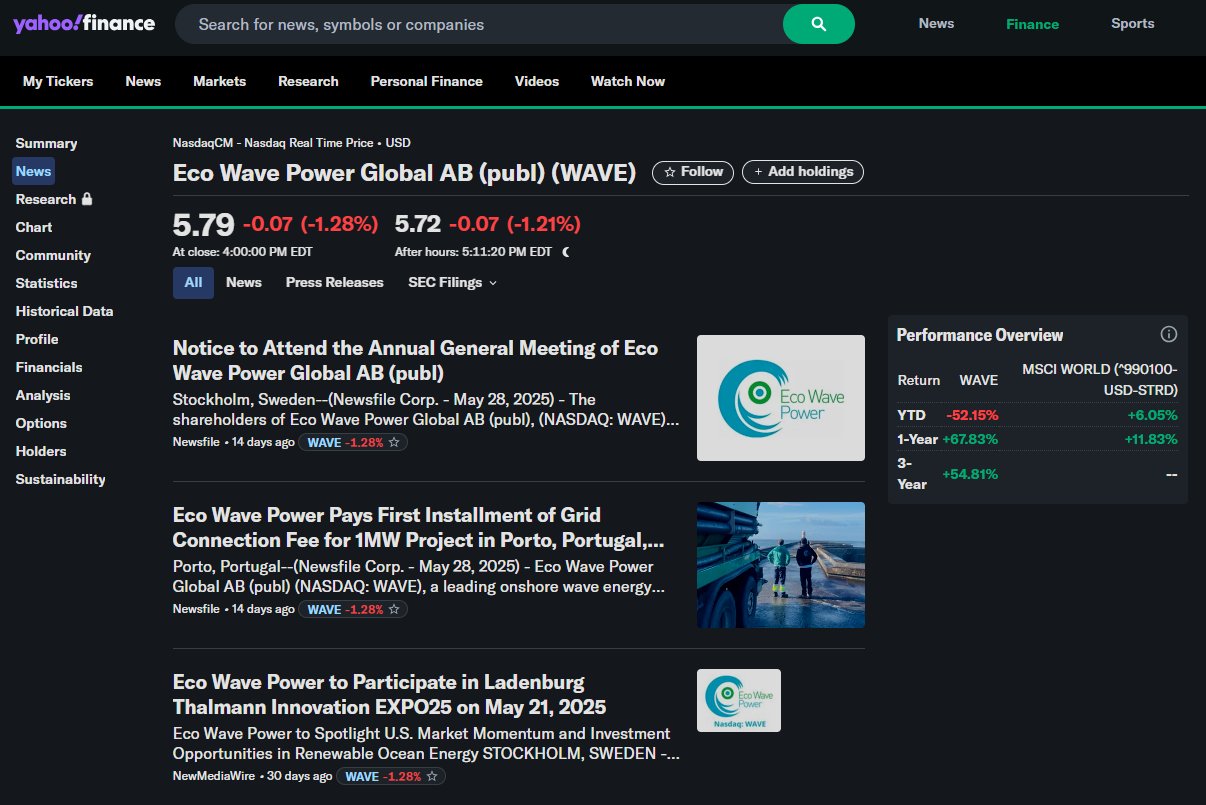Image resolution: width=1206 pixels, height=805 pixels.
Task: Star WAVE ticker under Ladenburg Thalmann article
Action: point(433,776)
